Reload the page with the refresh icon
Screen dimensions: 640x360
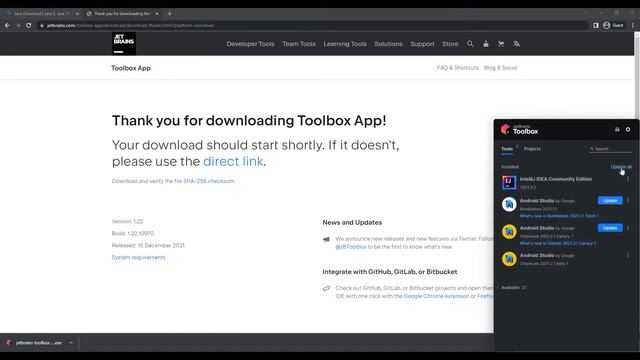[29, 25]
